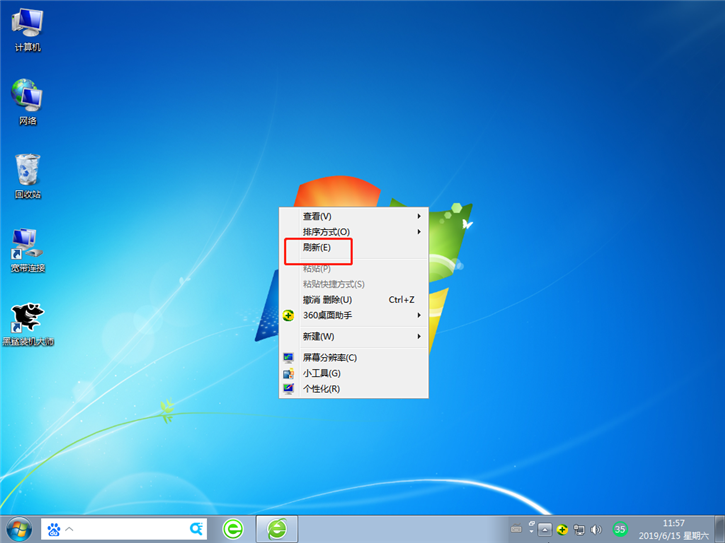Select the 网络 desktop icon
Screen dimensions: 725x543
click(27, 100)
